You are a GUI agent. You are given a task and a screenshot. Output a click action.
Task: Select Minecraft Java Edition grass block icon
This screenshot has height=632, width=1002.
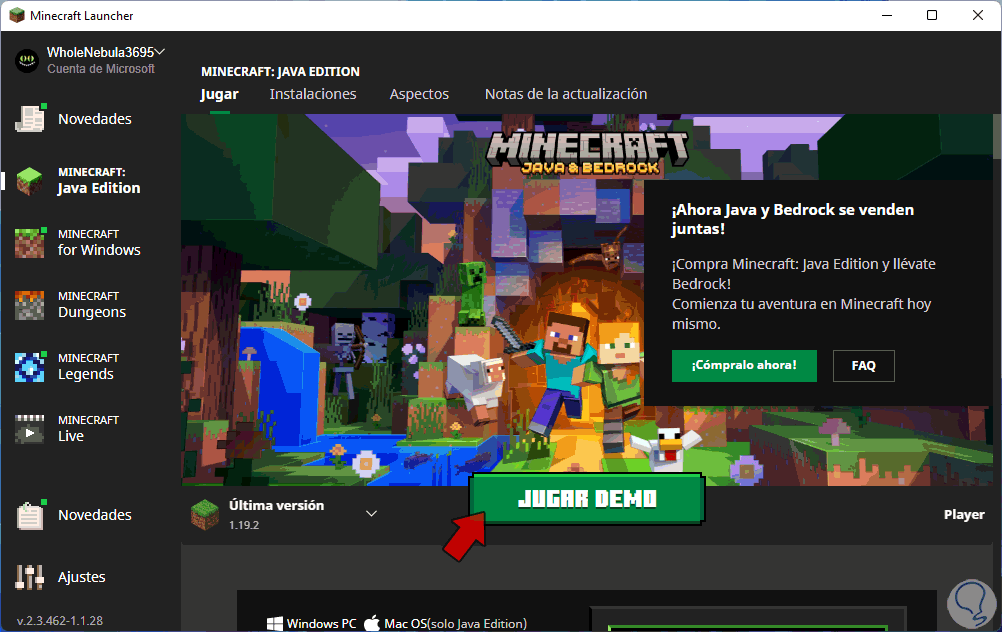30,181
